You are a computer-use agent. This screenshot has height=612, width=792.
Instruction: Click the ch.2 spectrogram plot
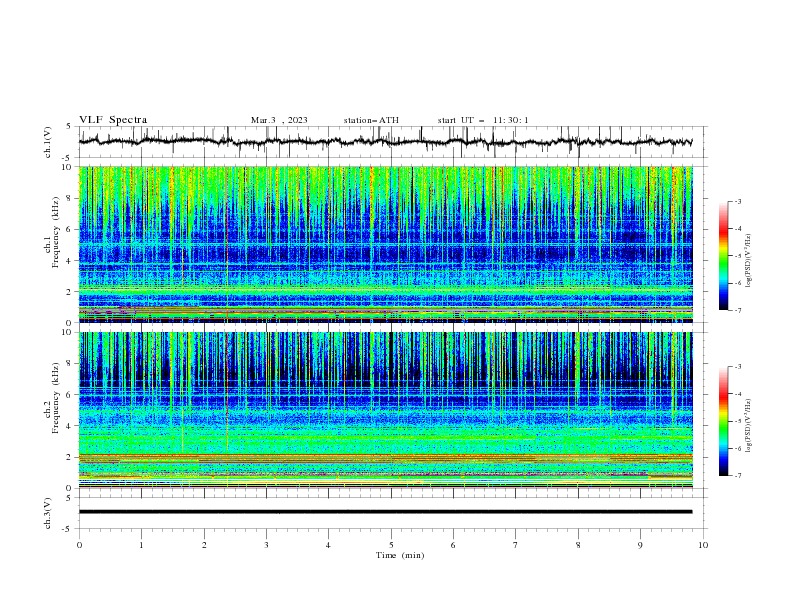tap(385, 410)
